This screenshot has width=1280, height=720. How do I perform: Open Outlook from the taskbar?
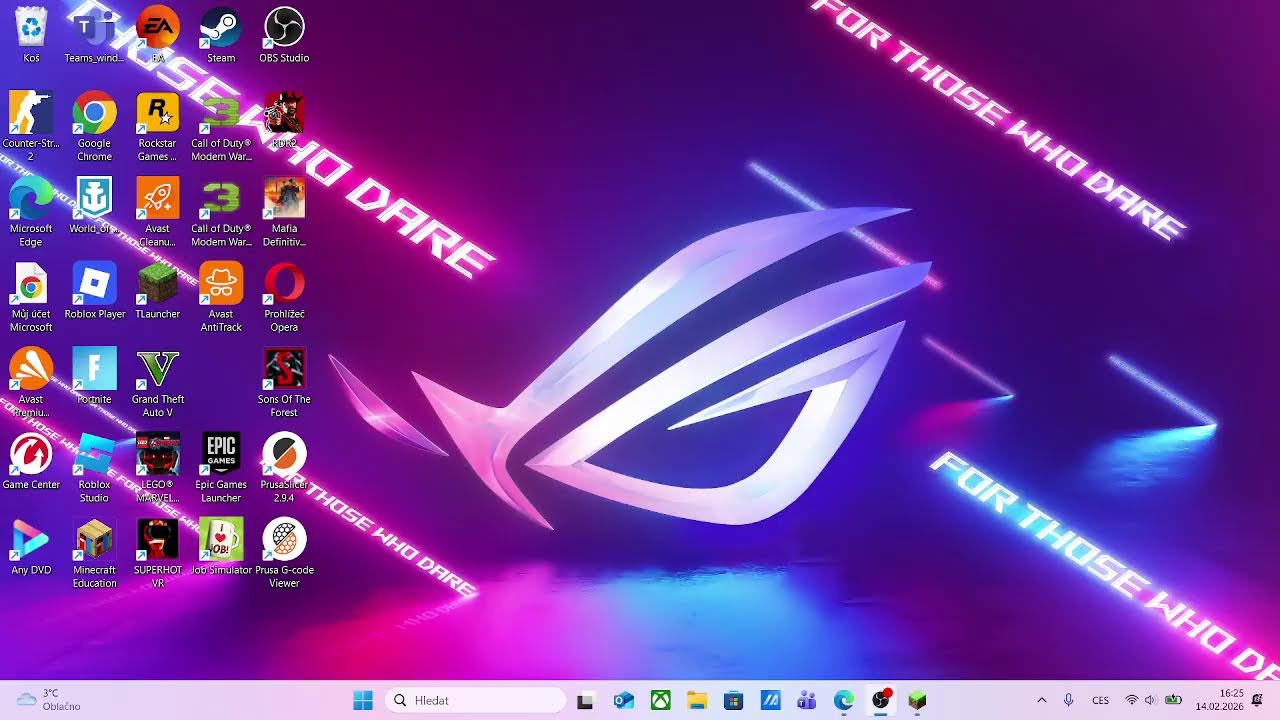623,700
